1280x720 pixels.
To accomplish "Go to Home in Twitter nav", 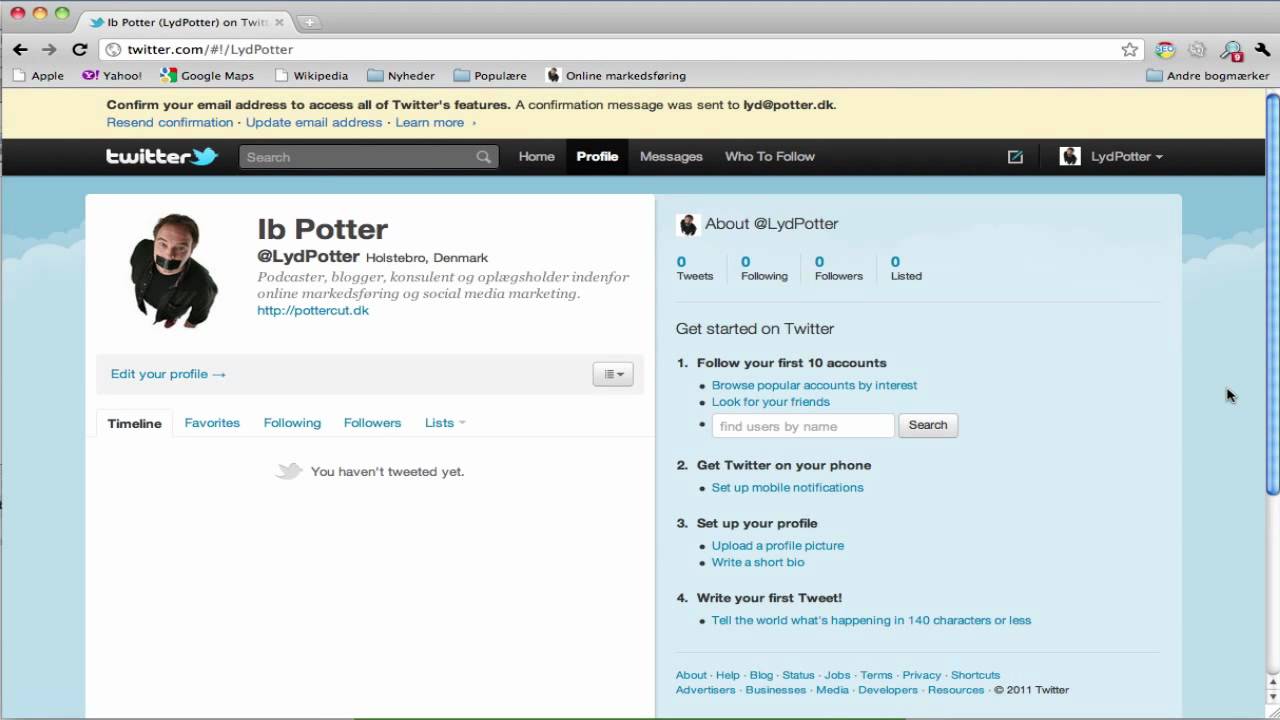I will (536, 156).
